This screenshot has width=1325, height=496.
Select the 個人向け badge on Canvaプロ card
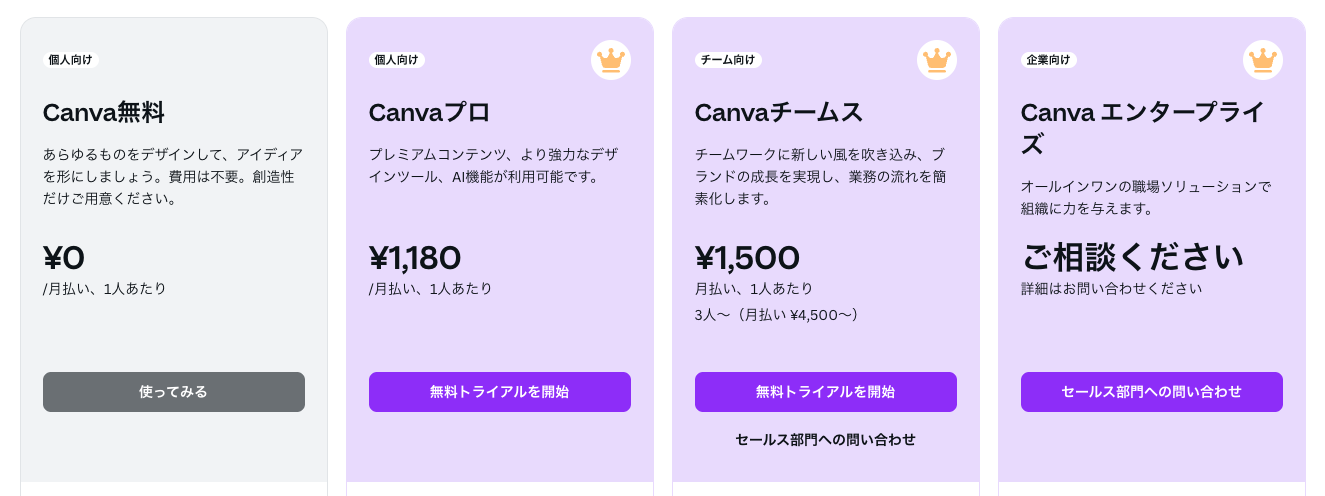397,60
